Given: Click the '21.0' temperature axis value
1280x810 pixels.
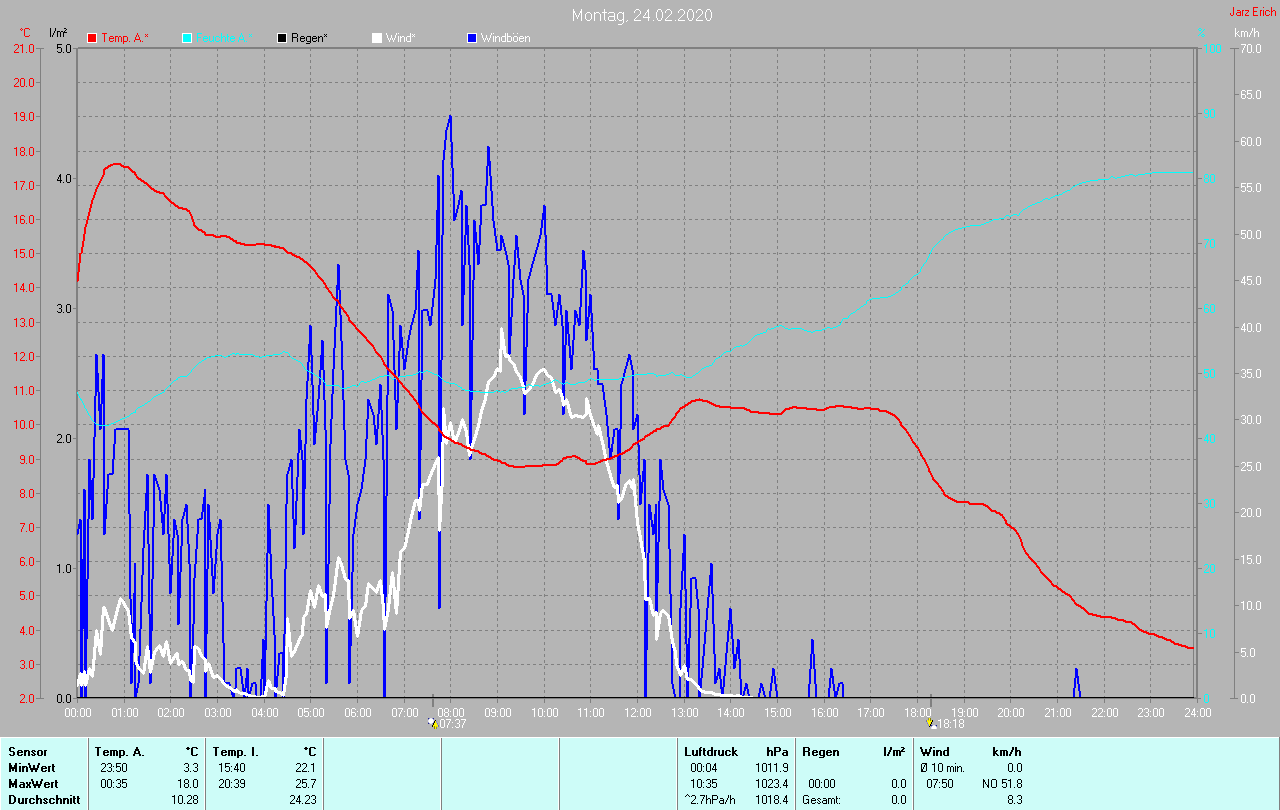Looking at the screenshot, I should click(23, 49).
